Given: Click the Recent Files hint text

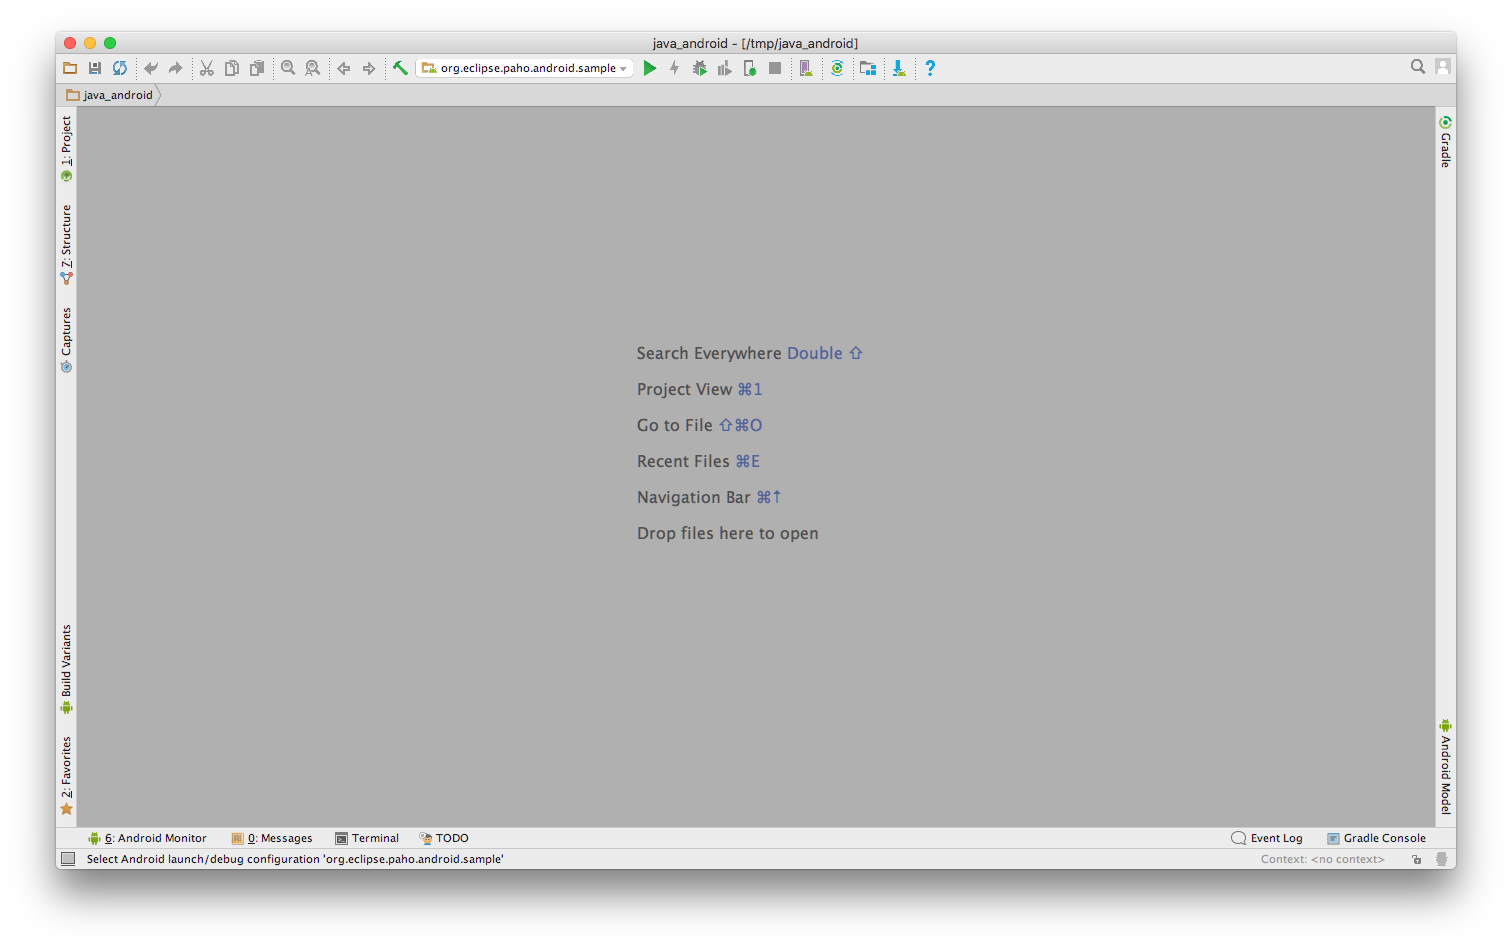Looking at the screenshot, I should pyautogui.click(x=698, y=461).
